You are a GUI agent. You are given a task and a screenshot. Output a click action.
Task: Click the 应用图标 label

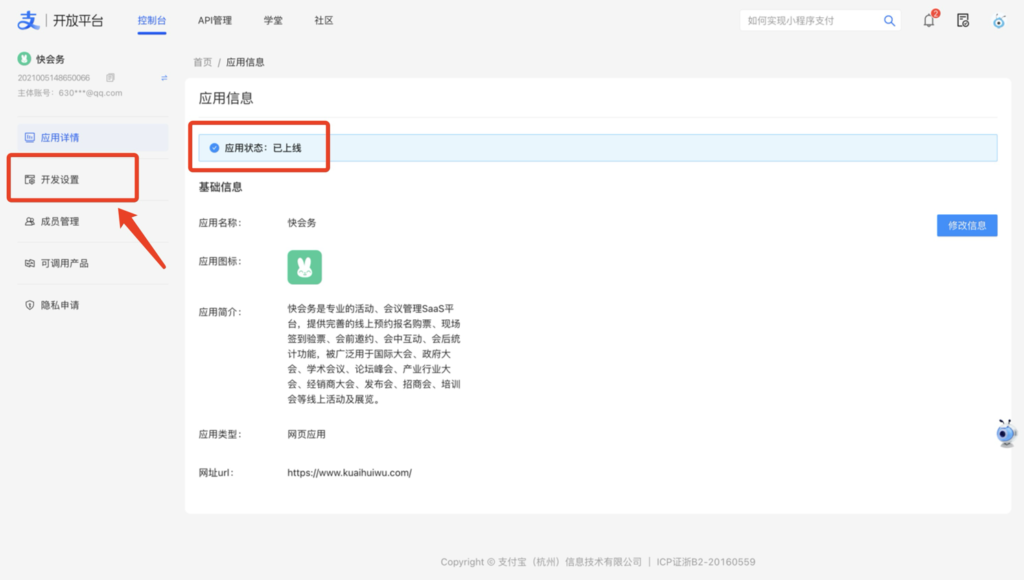pos(219,261)
